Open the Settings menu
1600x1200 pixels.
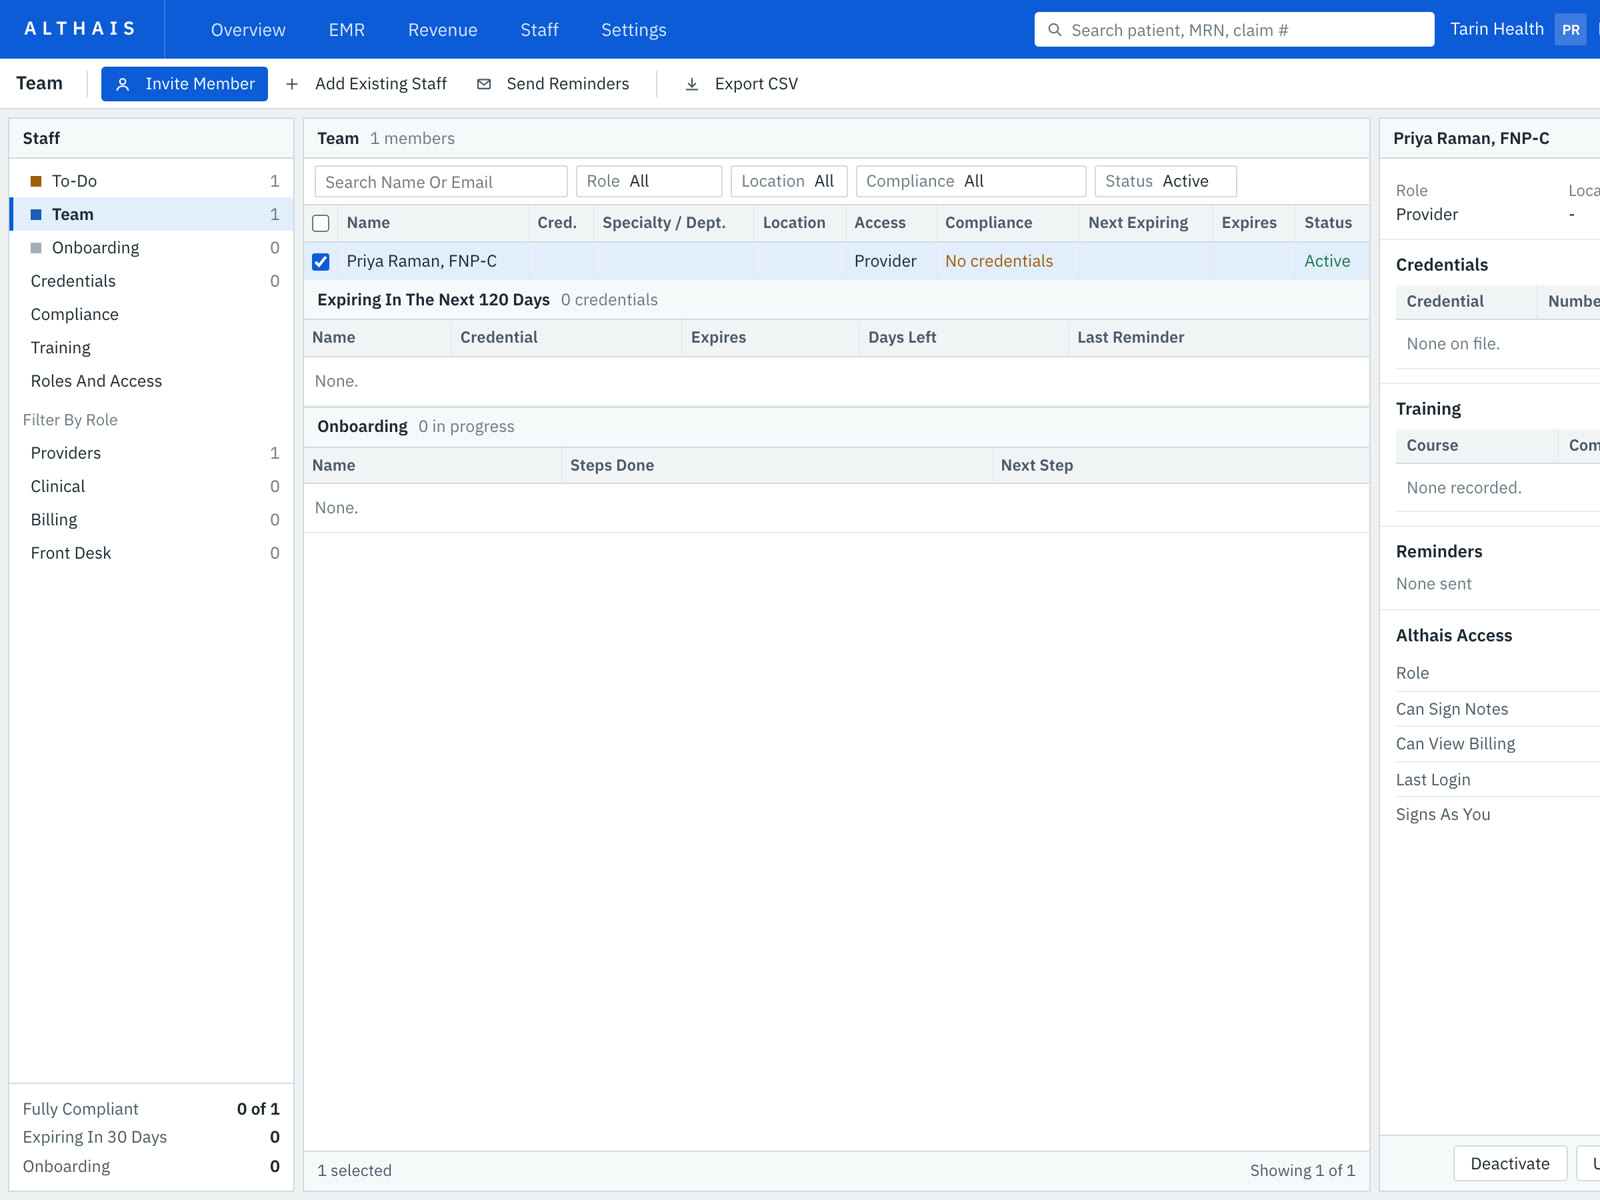tap(634, 30)
